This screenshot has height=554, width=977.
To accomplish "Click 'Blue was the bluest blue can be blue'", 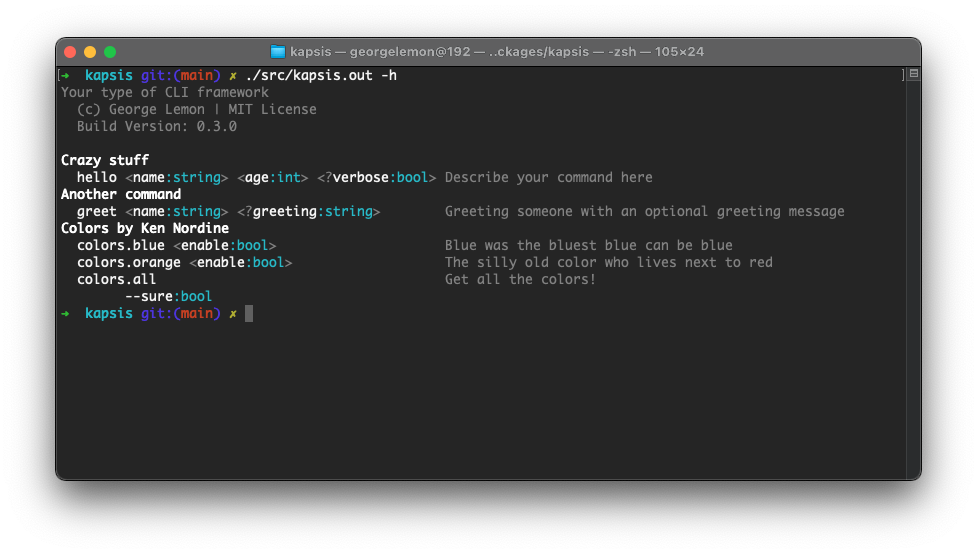I will [x=589, y=246].
